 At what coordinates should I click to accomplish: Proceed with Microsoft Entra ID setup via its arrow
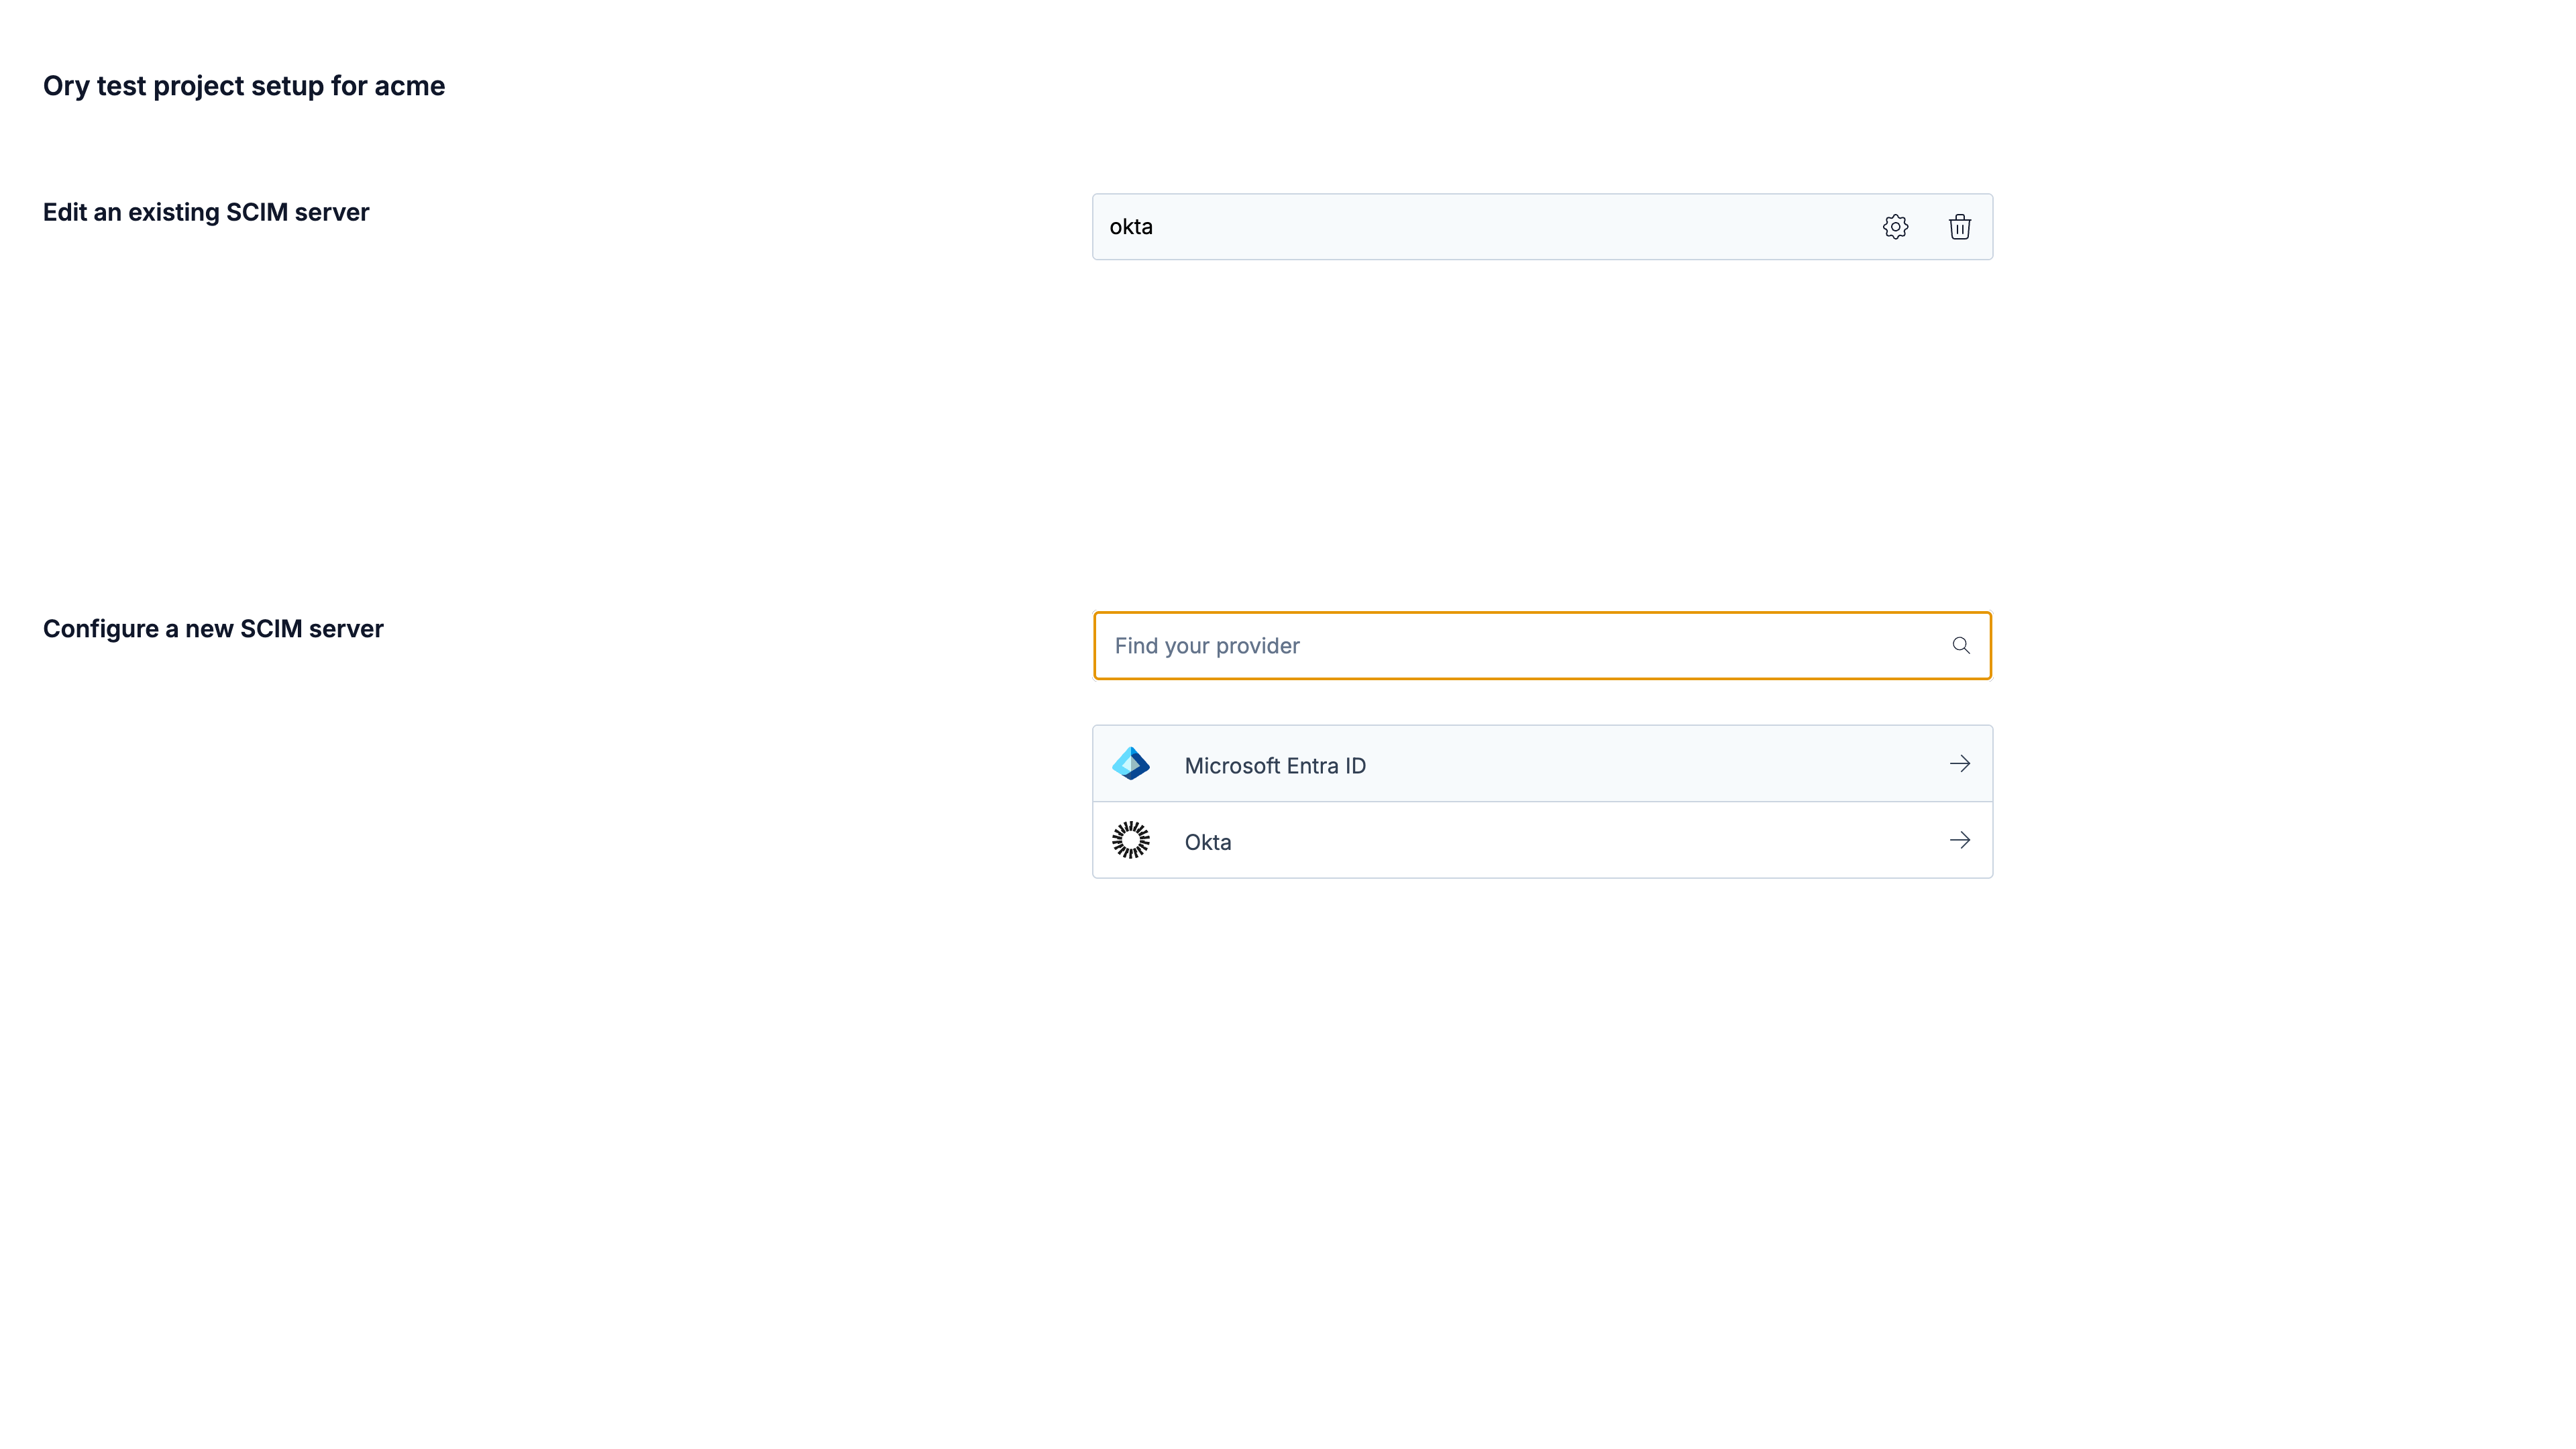click(x=1960, y=763)
